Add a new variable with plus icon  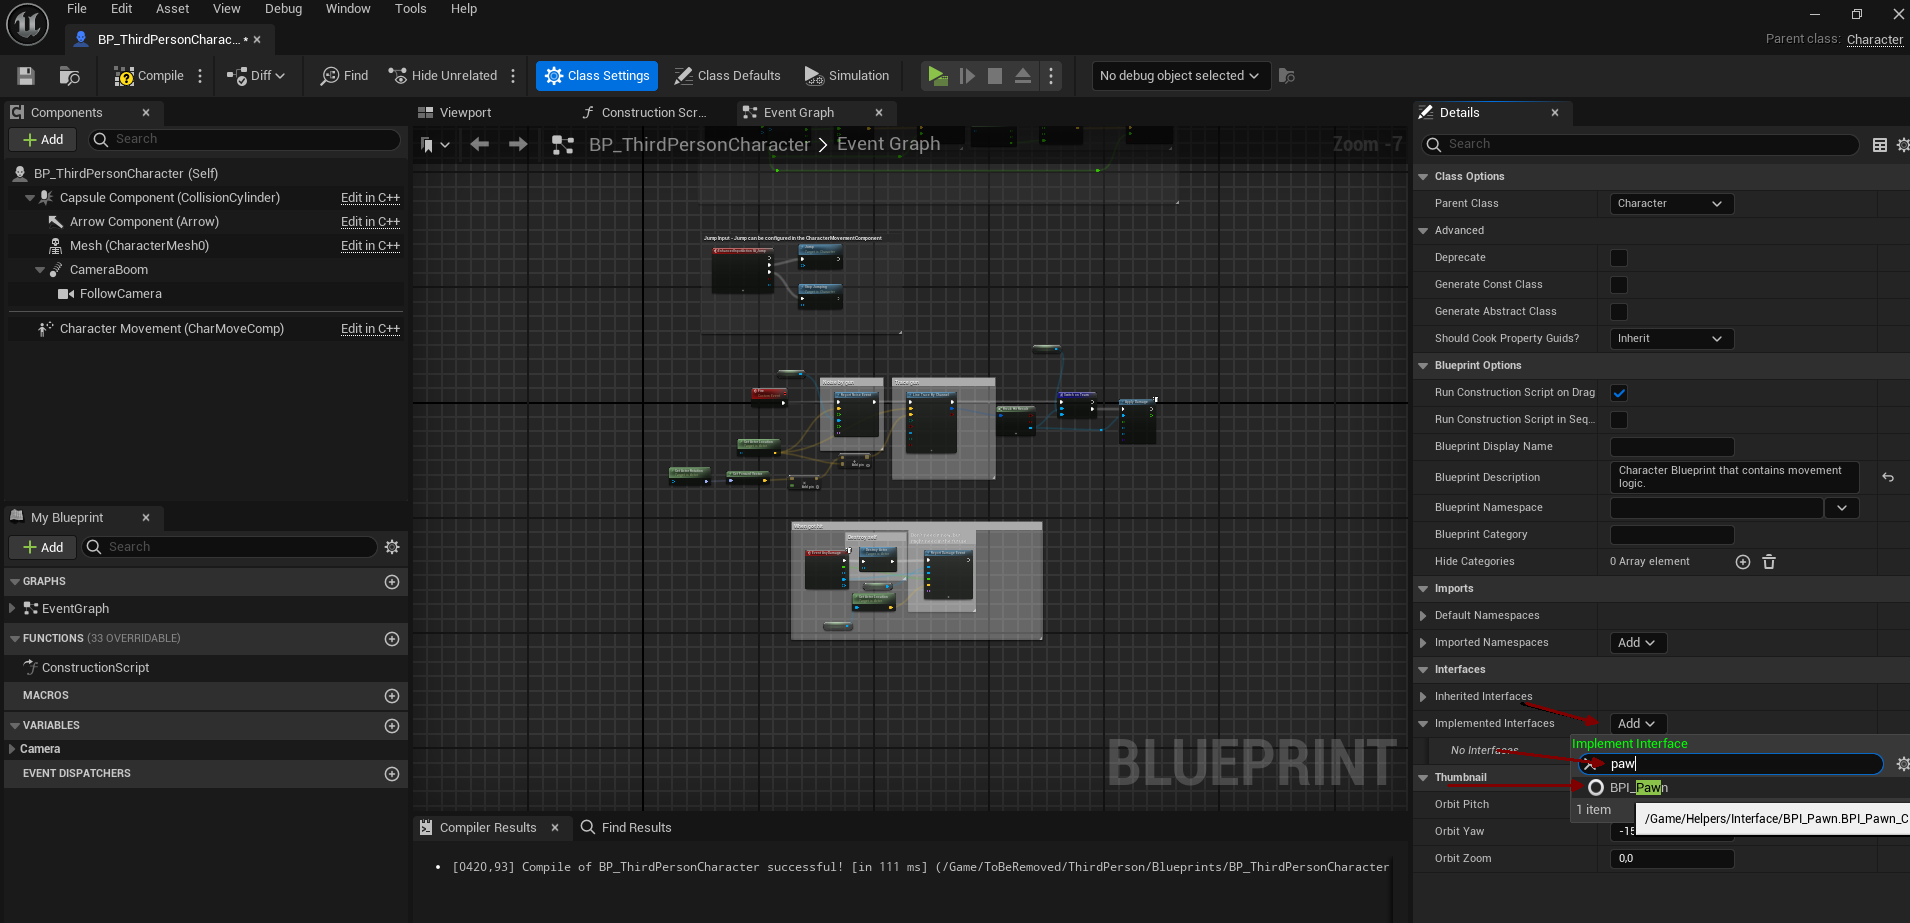tap(391, 726)
